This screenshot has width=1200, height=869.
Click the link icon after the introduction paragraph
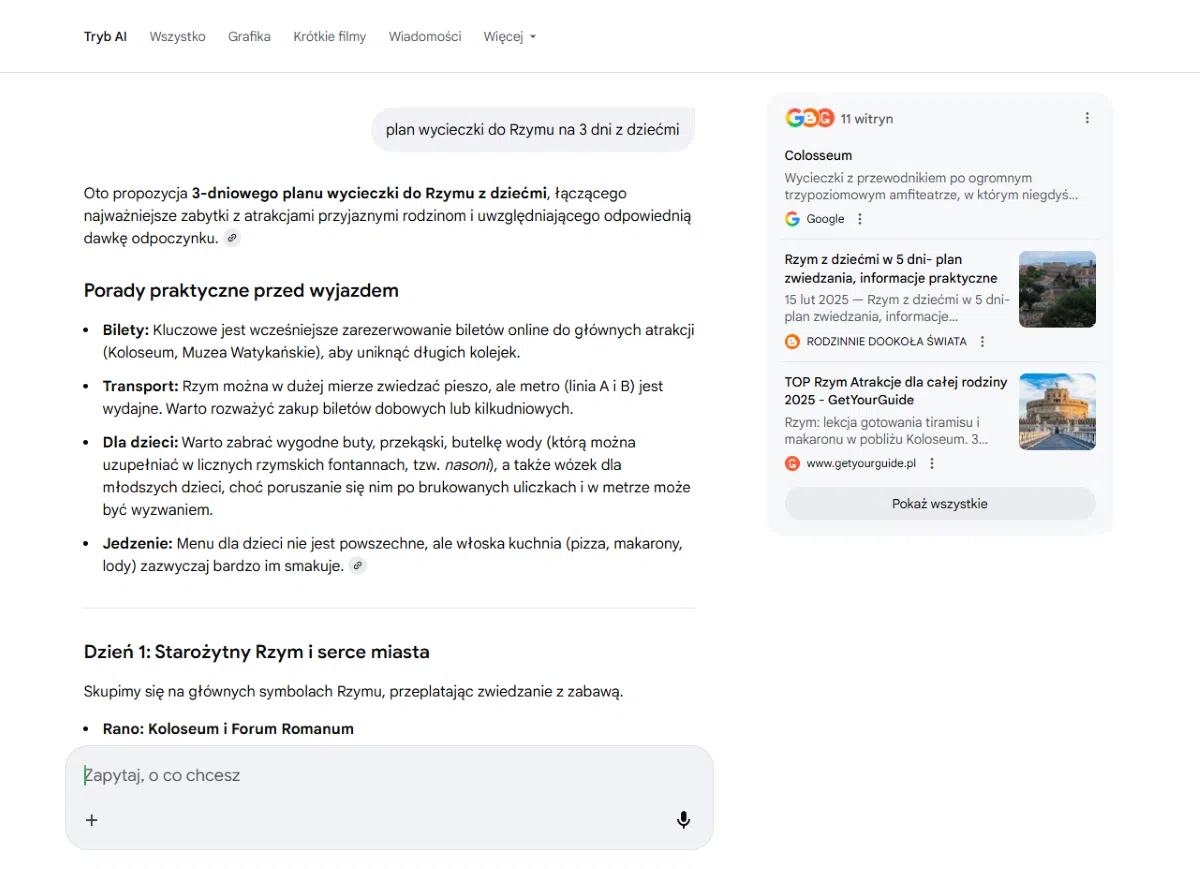232,238
